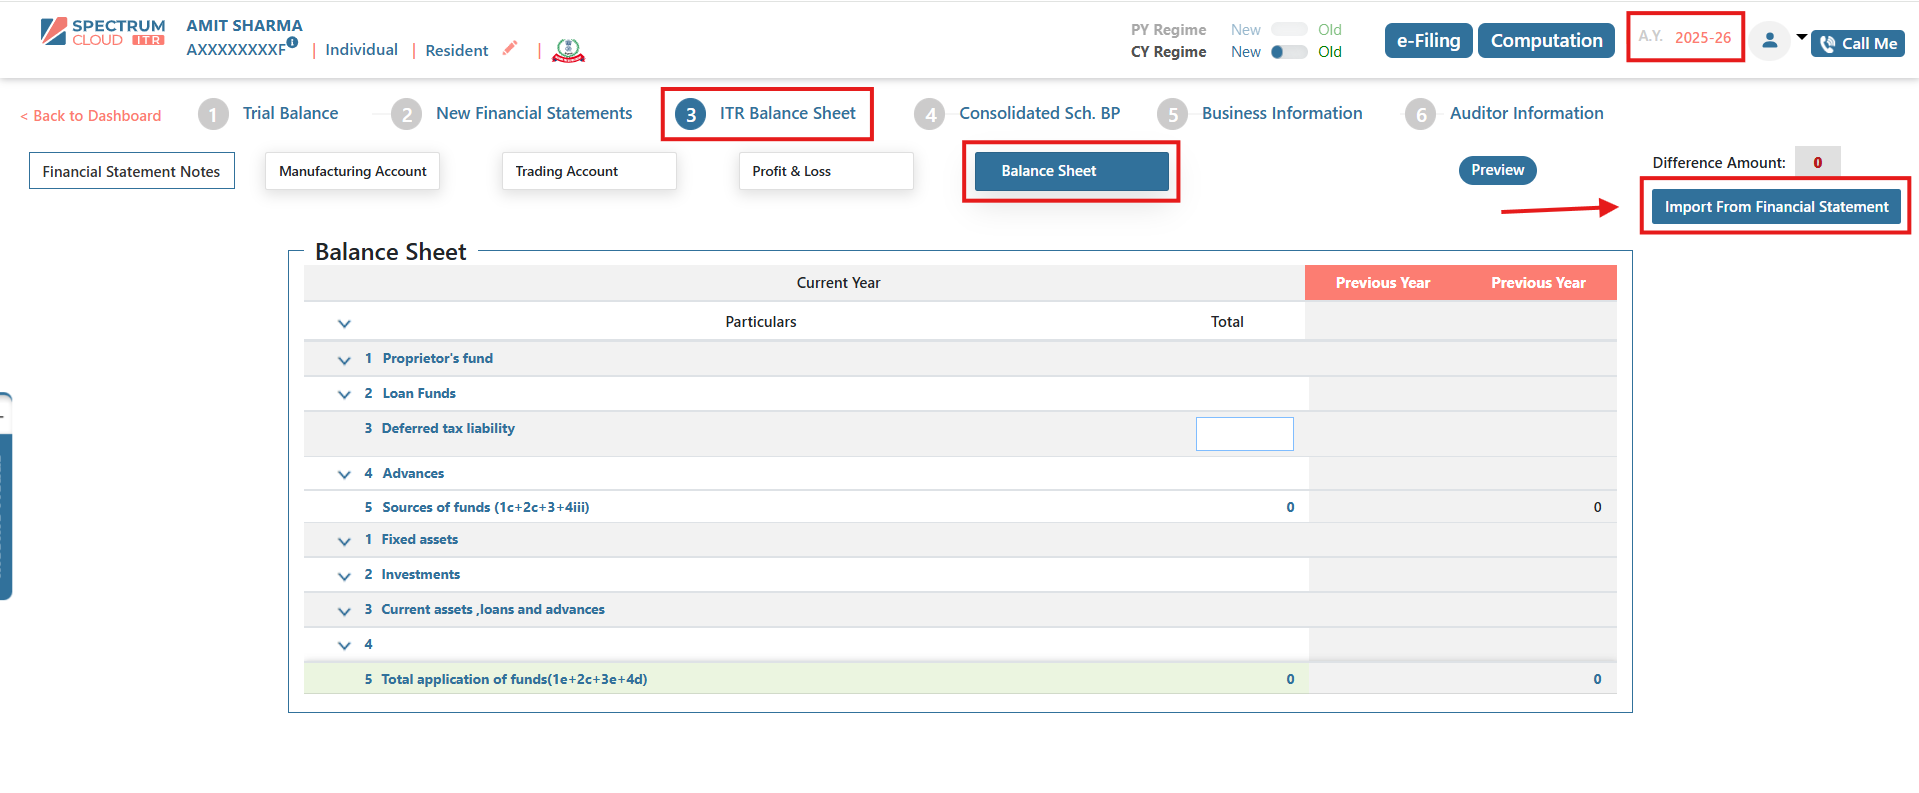Click the step 1 circle for Trial Balance

pyautogui.click(x=213, y=114)
